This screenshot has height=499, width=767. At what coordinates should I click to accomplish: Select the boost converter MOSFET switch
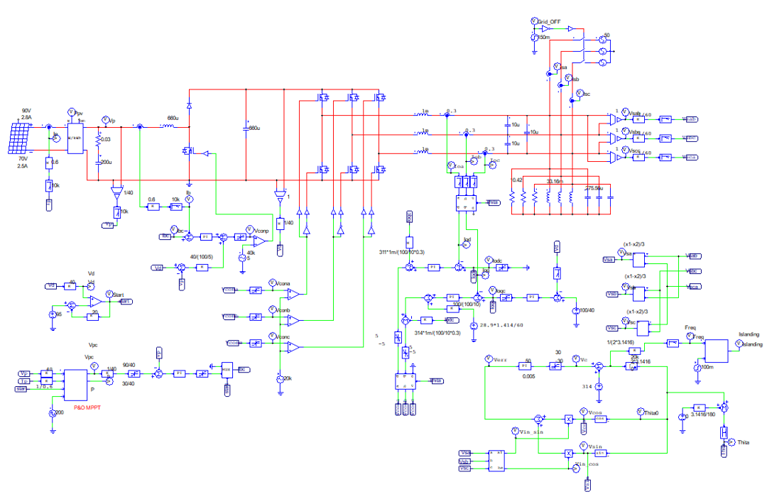point(188,151)
